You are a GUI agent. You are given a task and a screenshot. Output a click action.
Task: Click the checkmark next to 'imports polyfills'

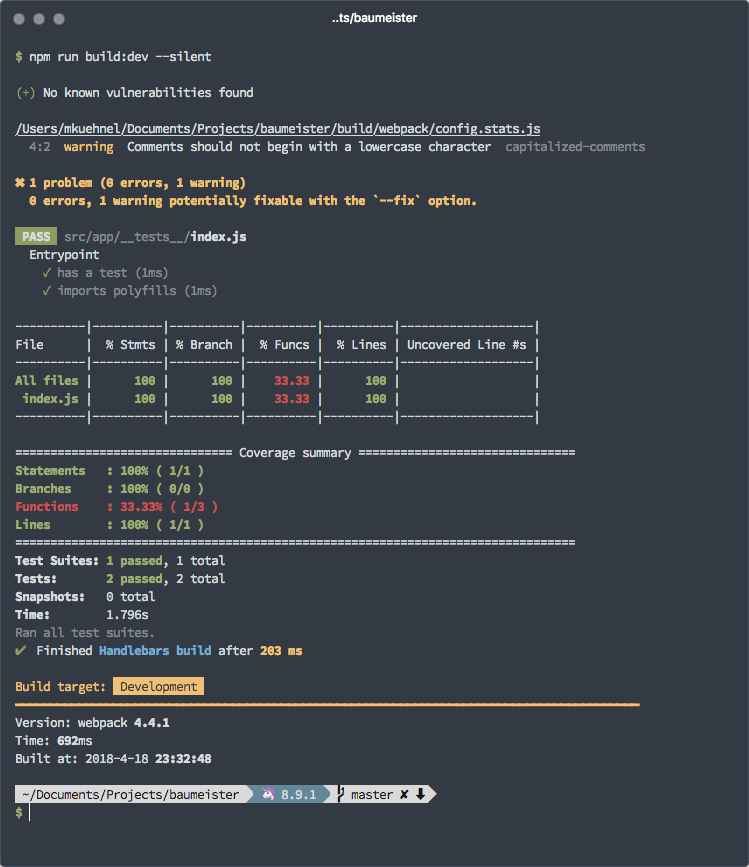pos(46,291)
